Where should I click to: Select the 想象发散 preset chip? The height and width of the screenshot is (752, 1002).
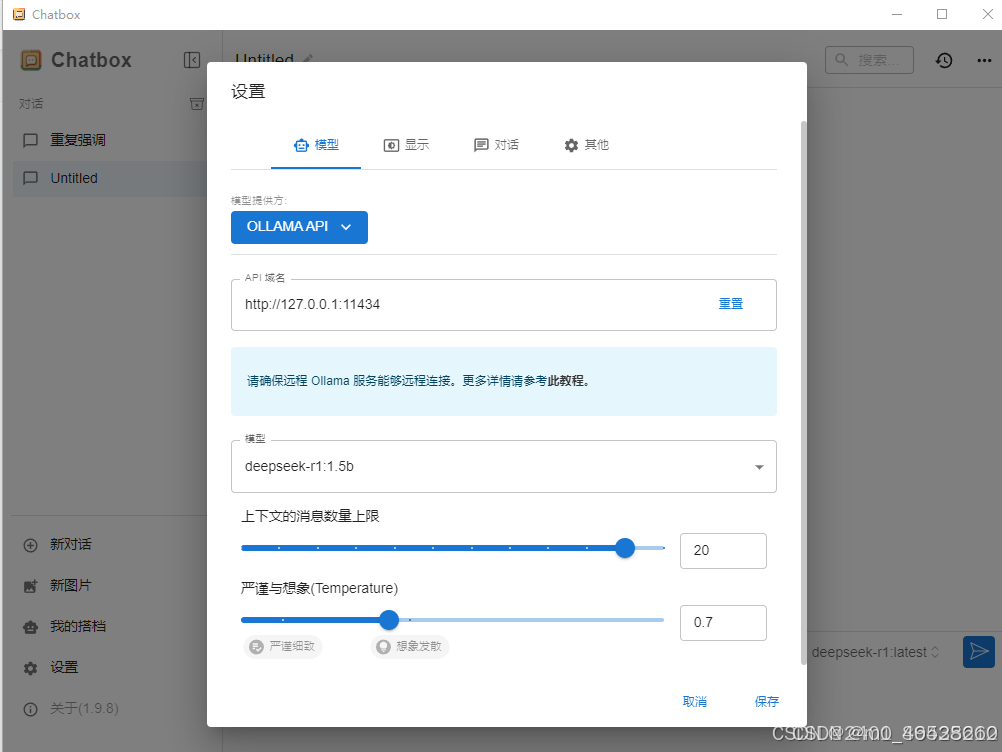point(410,647)
